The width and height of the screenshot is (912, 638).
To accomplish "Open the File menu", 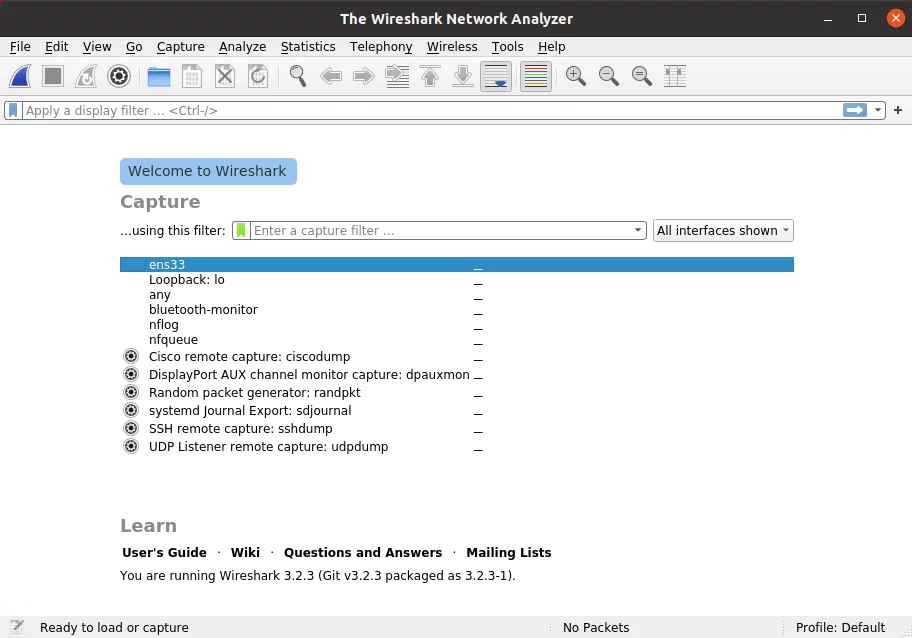I will [20, 47].
